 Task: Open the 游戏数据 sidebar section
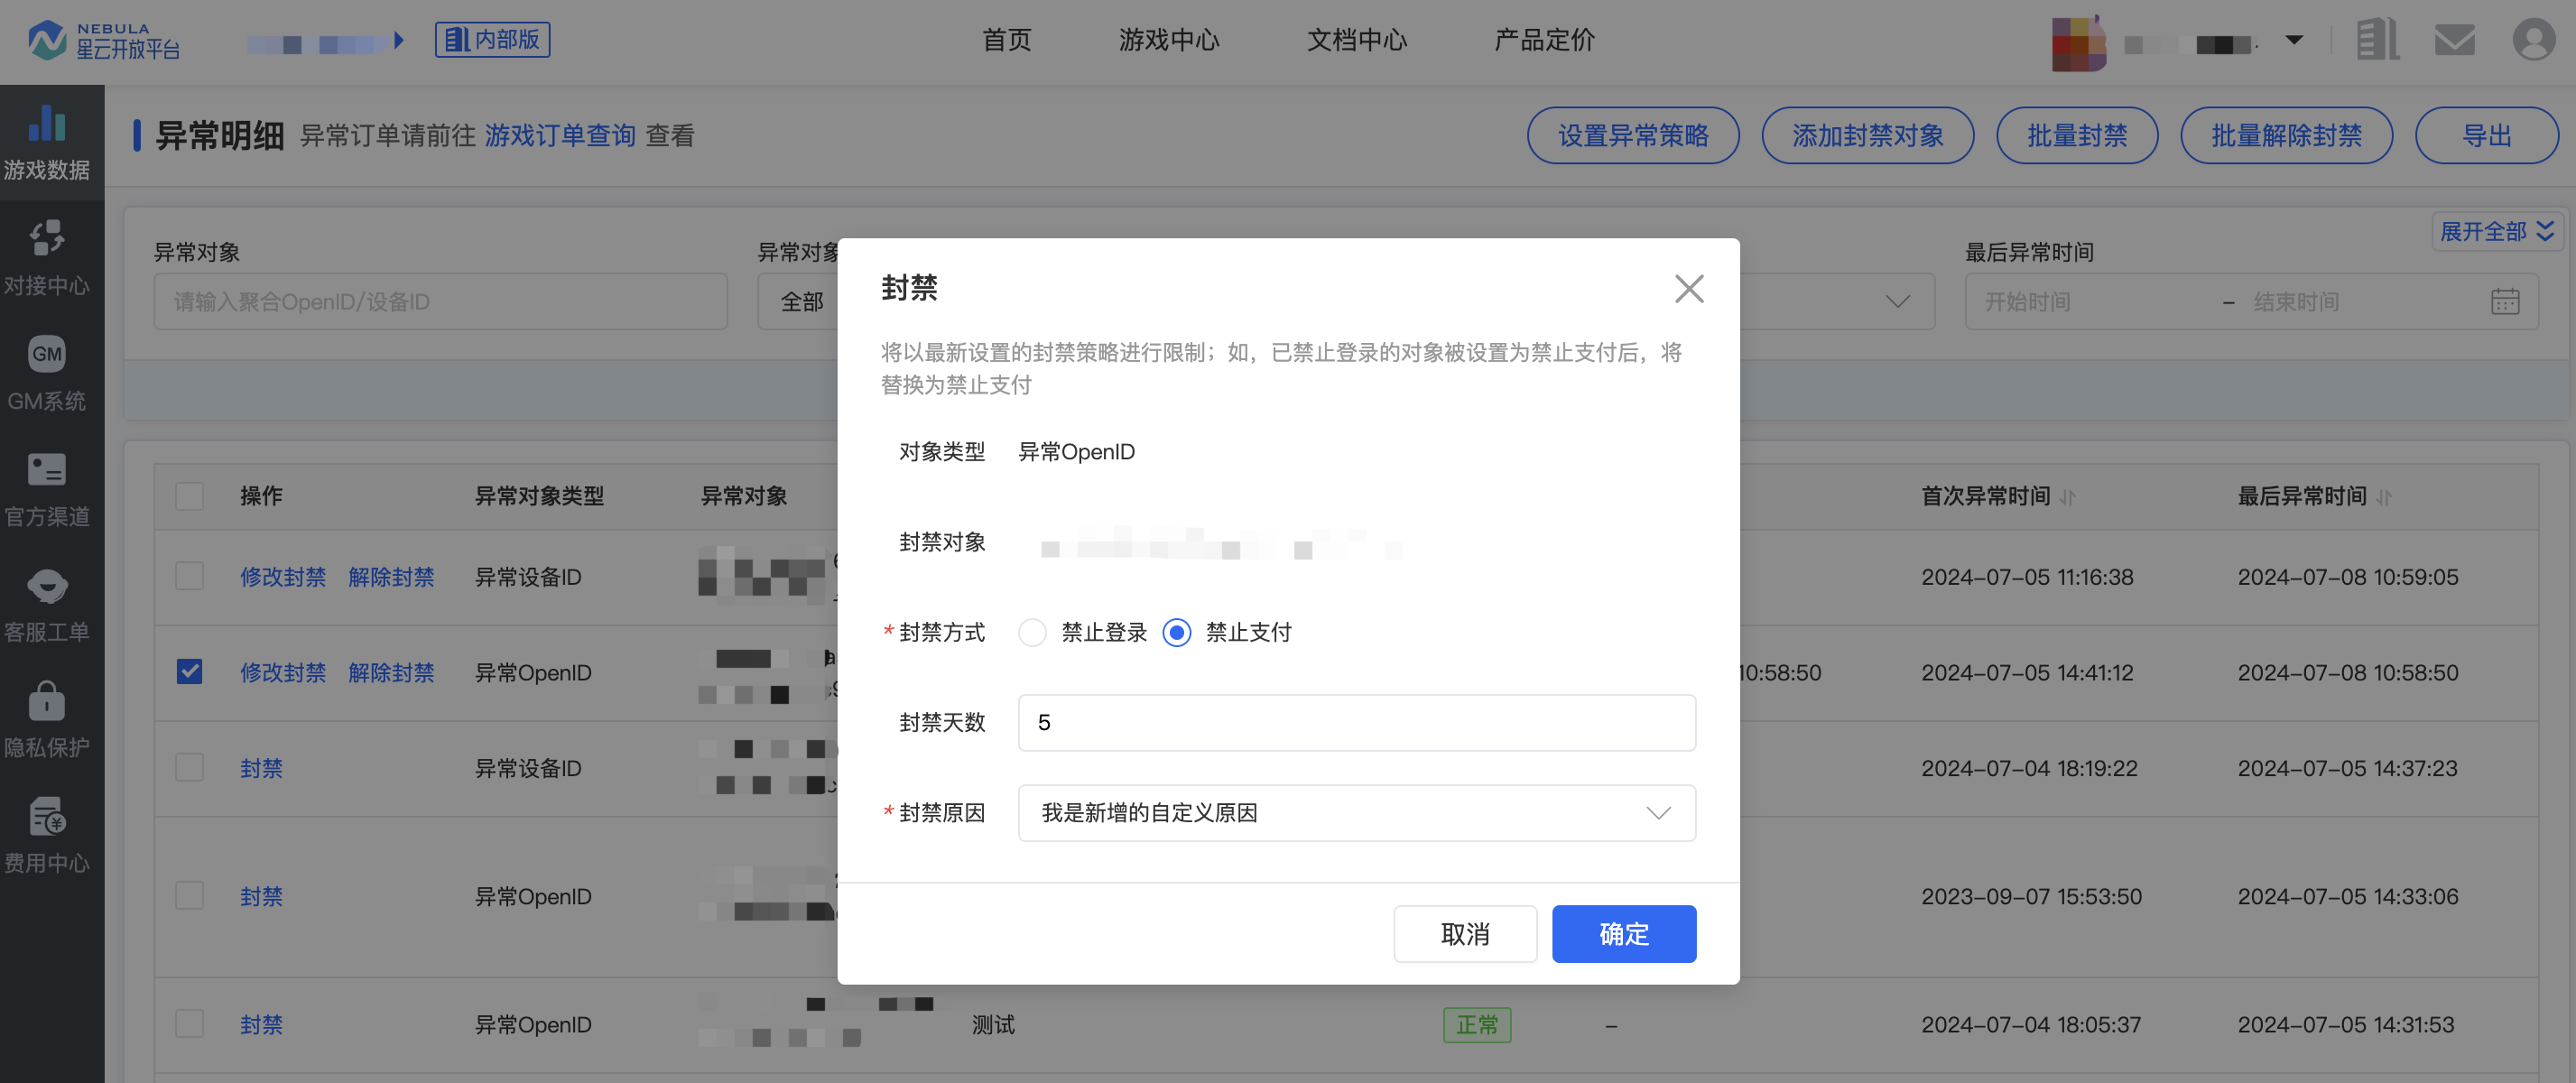(47, 142)
